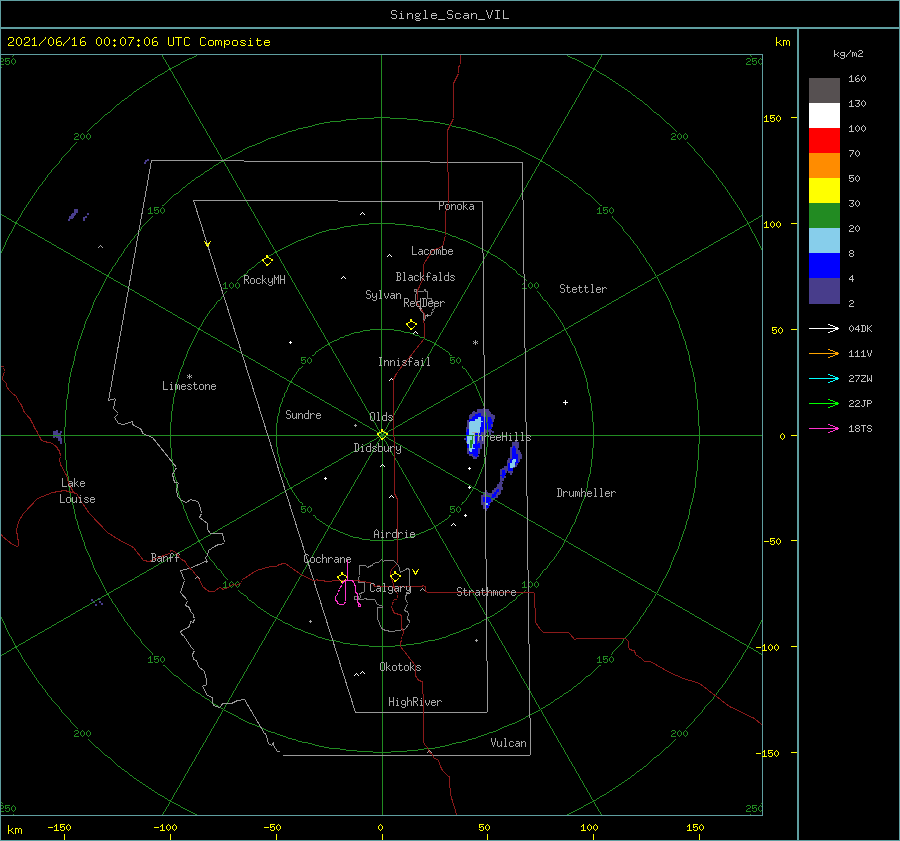Click the Calgary city label
Screen dimensions: 900x841
(390, 588)
